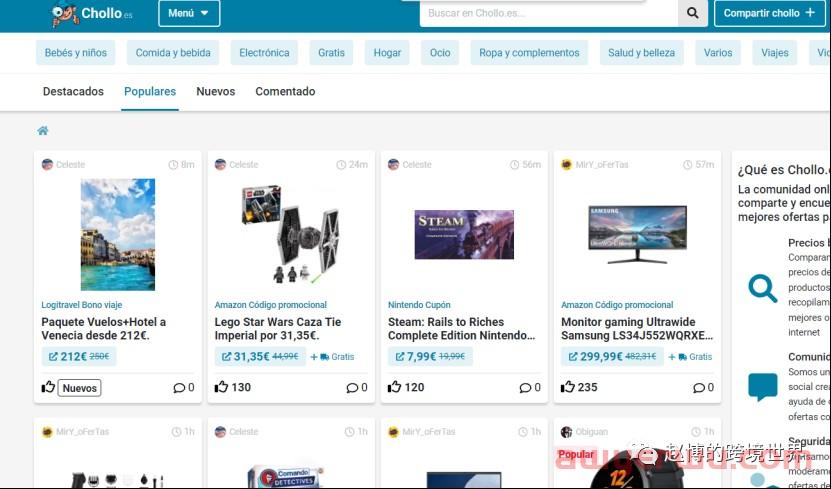Switch to Comentado tab
The width and height of the screenshot is (831, 489).
point(285,91)
